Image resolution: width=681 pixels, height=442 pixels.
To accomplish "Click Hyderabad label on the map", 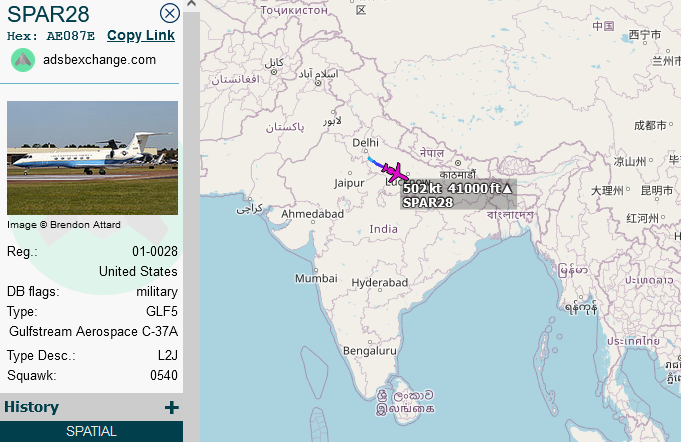I will click(x=380, y=283).
